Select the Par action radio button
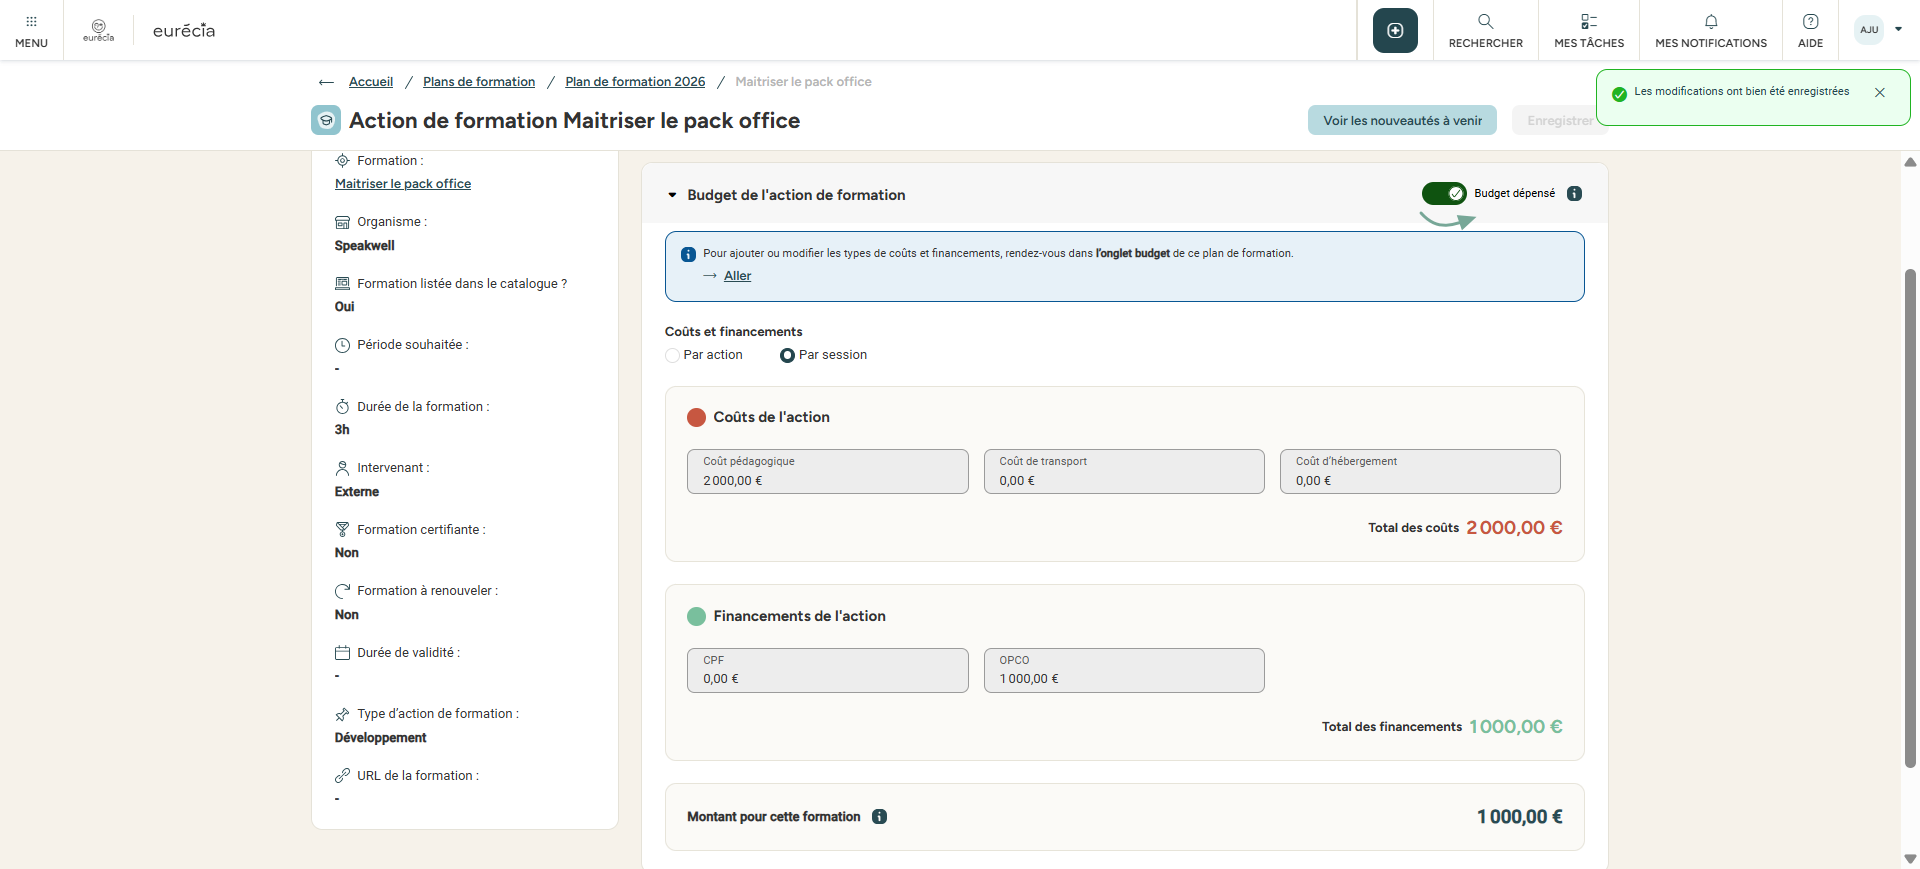Image resolution: width=1920 pixels, height=869 pixels. pos(673,355)
